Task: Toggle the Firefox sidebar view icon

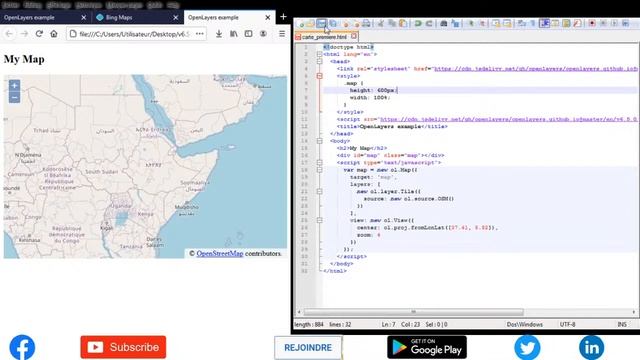Action: [x=248, y=34]
